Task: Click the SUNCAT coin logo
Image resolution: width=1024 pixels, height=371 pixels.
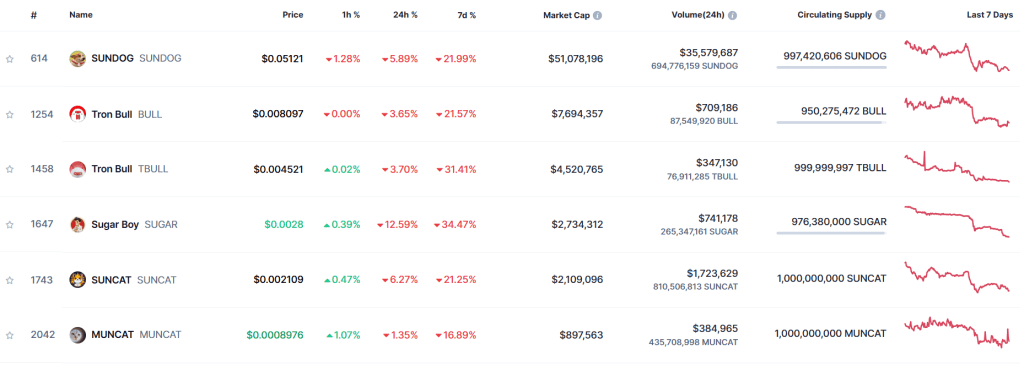Action: tap(78, 280)
